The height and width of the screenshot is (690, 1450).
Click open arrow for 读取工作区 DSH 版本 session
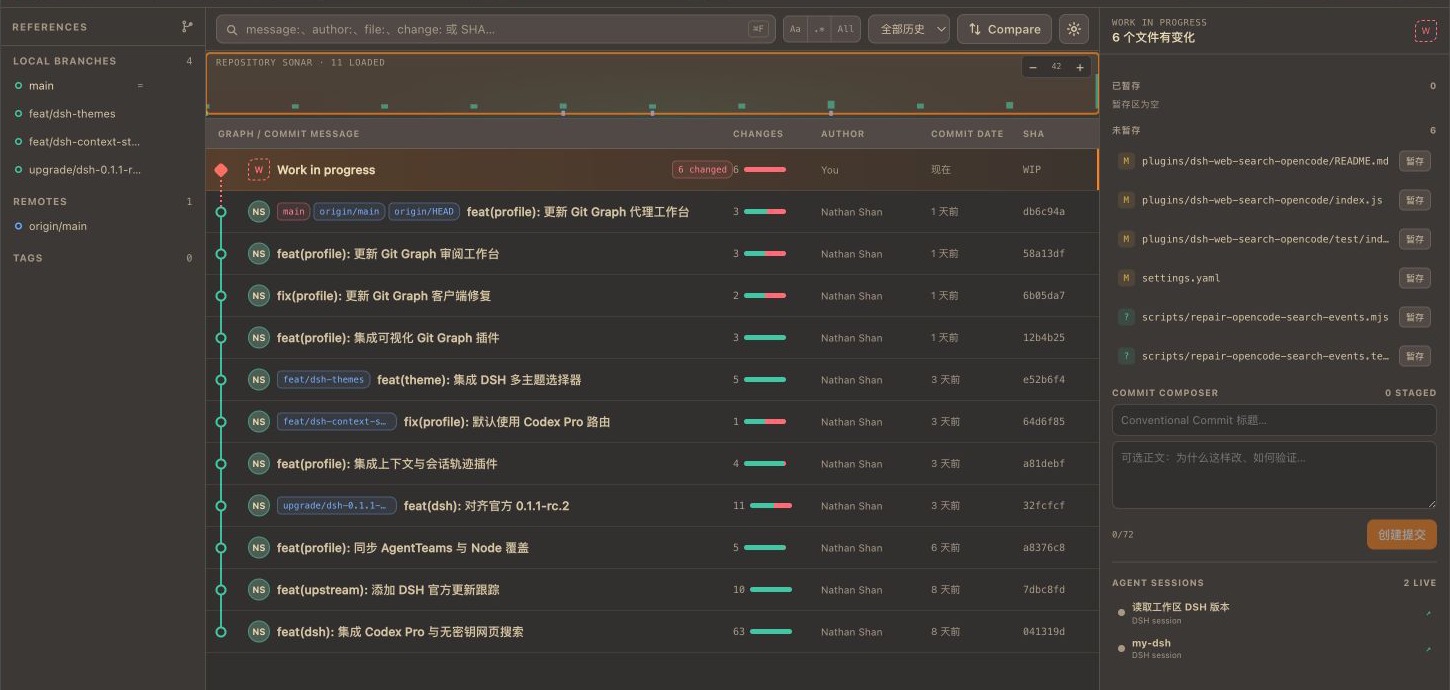1428,613
